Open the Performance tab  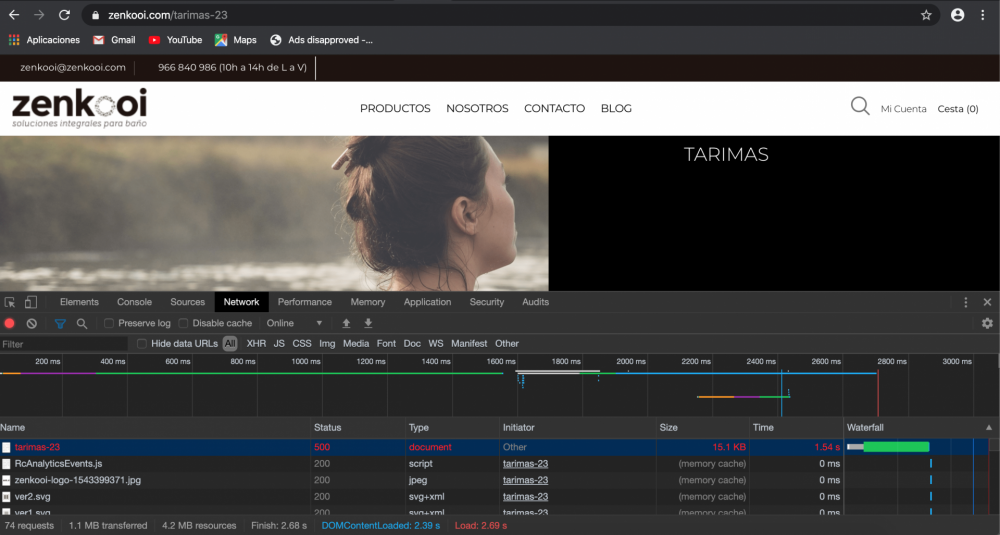(x=304, y=302)
